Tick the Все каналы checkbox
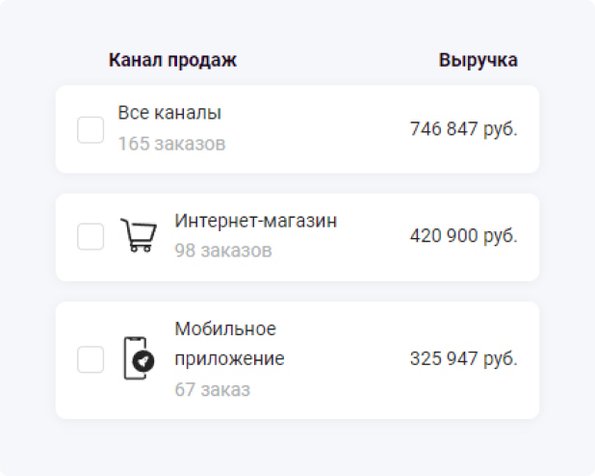 click(90, 130)
